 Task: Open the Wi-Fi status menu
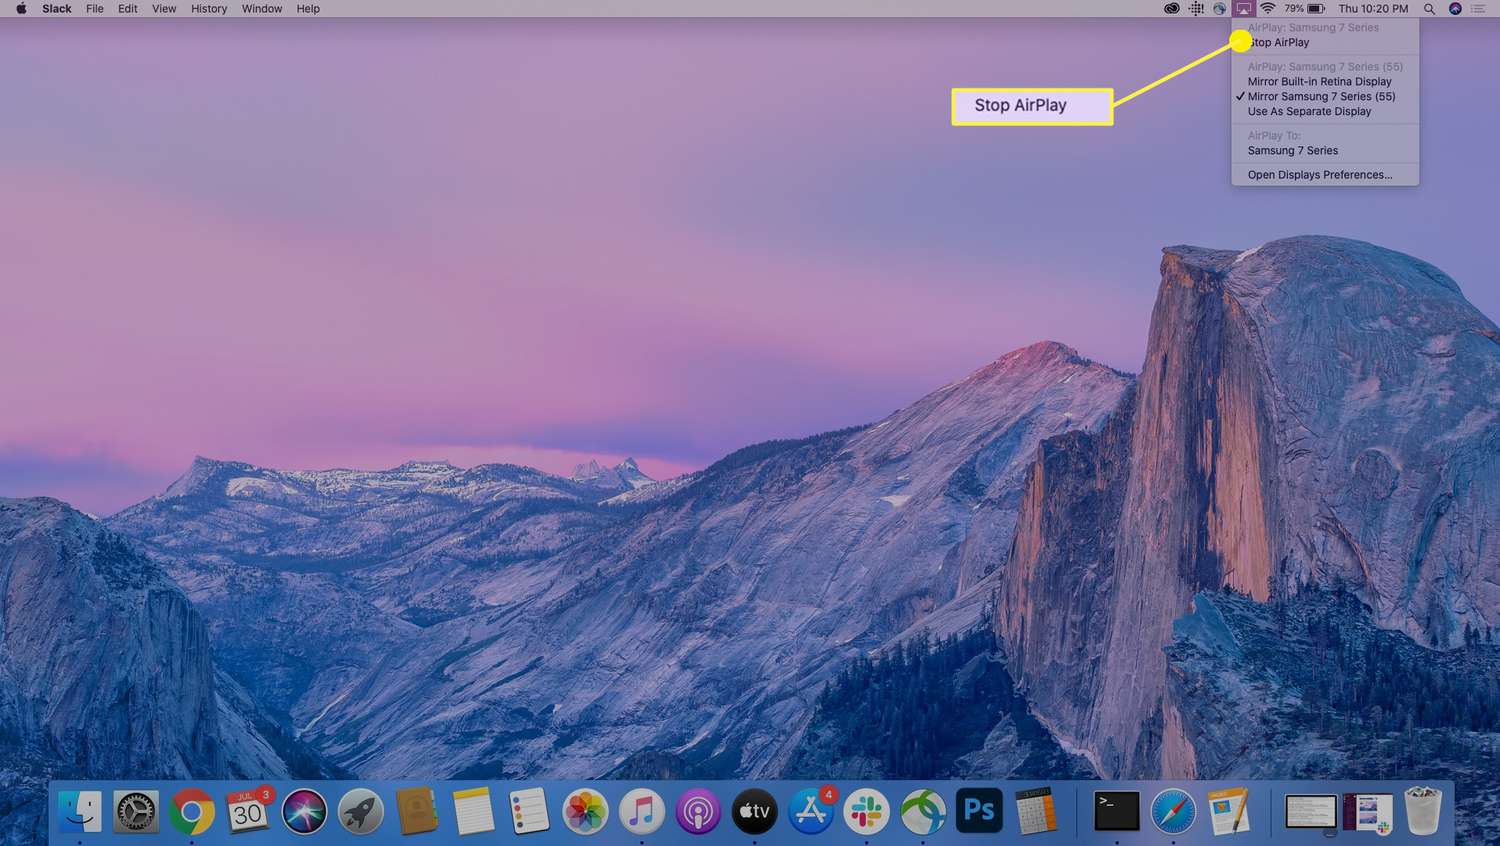(x=1267, y=9)
